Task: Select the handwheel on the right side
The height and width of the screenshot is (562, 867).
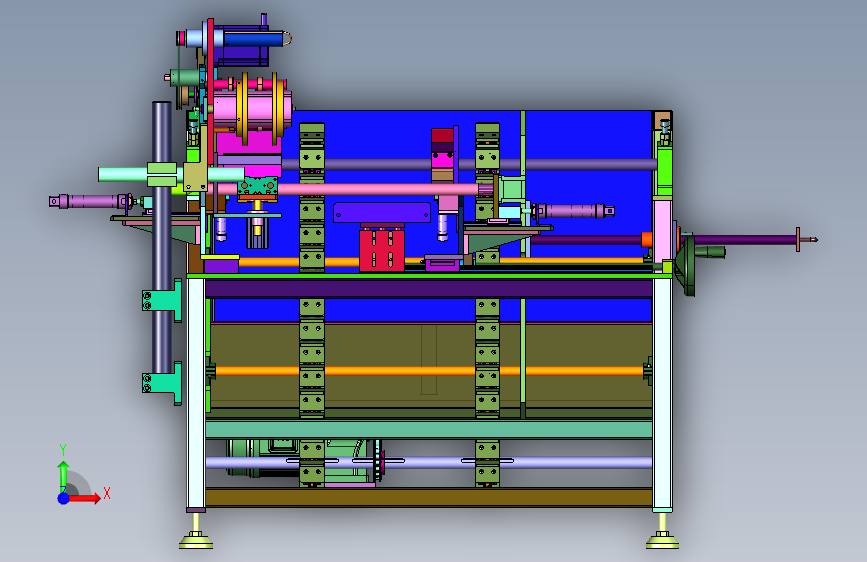Action: [689, 266]
